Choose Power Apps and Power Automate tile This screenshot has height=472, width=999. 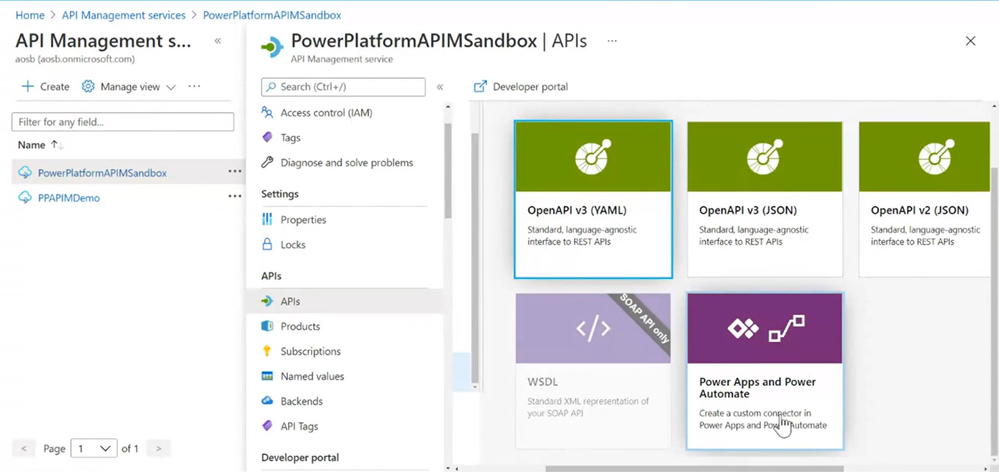(765, 371)
